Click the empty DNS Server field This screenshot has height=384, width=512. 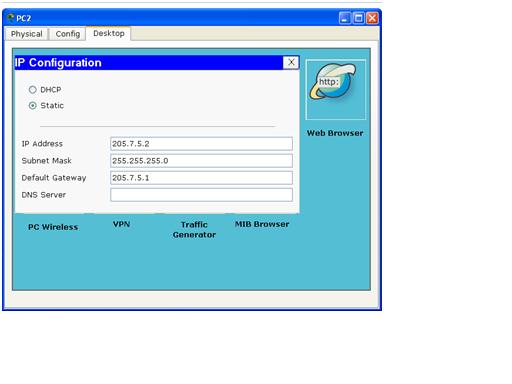click(x=201, y=195)
